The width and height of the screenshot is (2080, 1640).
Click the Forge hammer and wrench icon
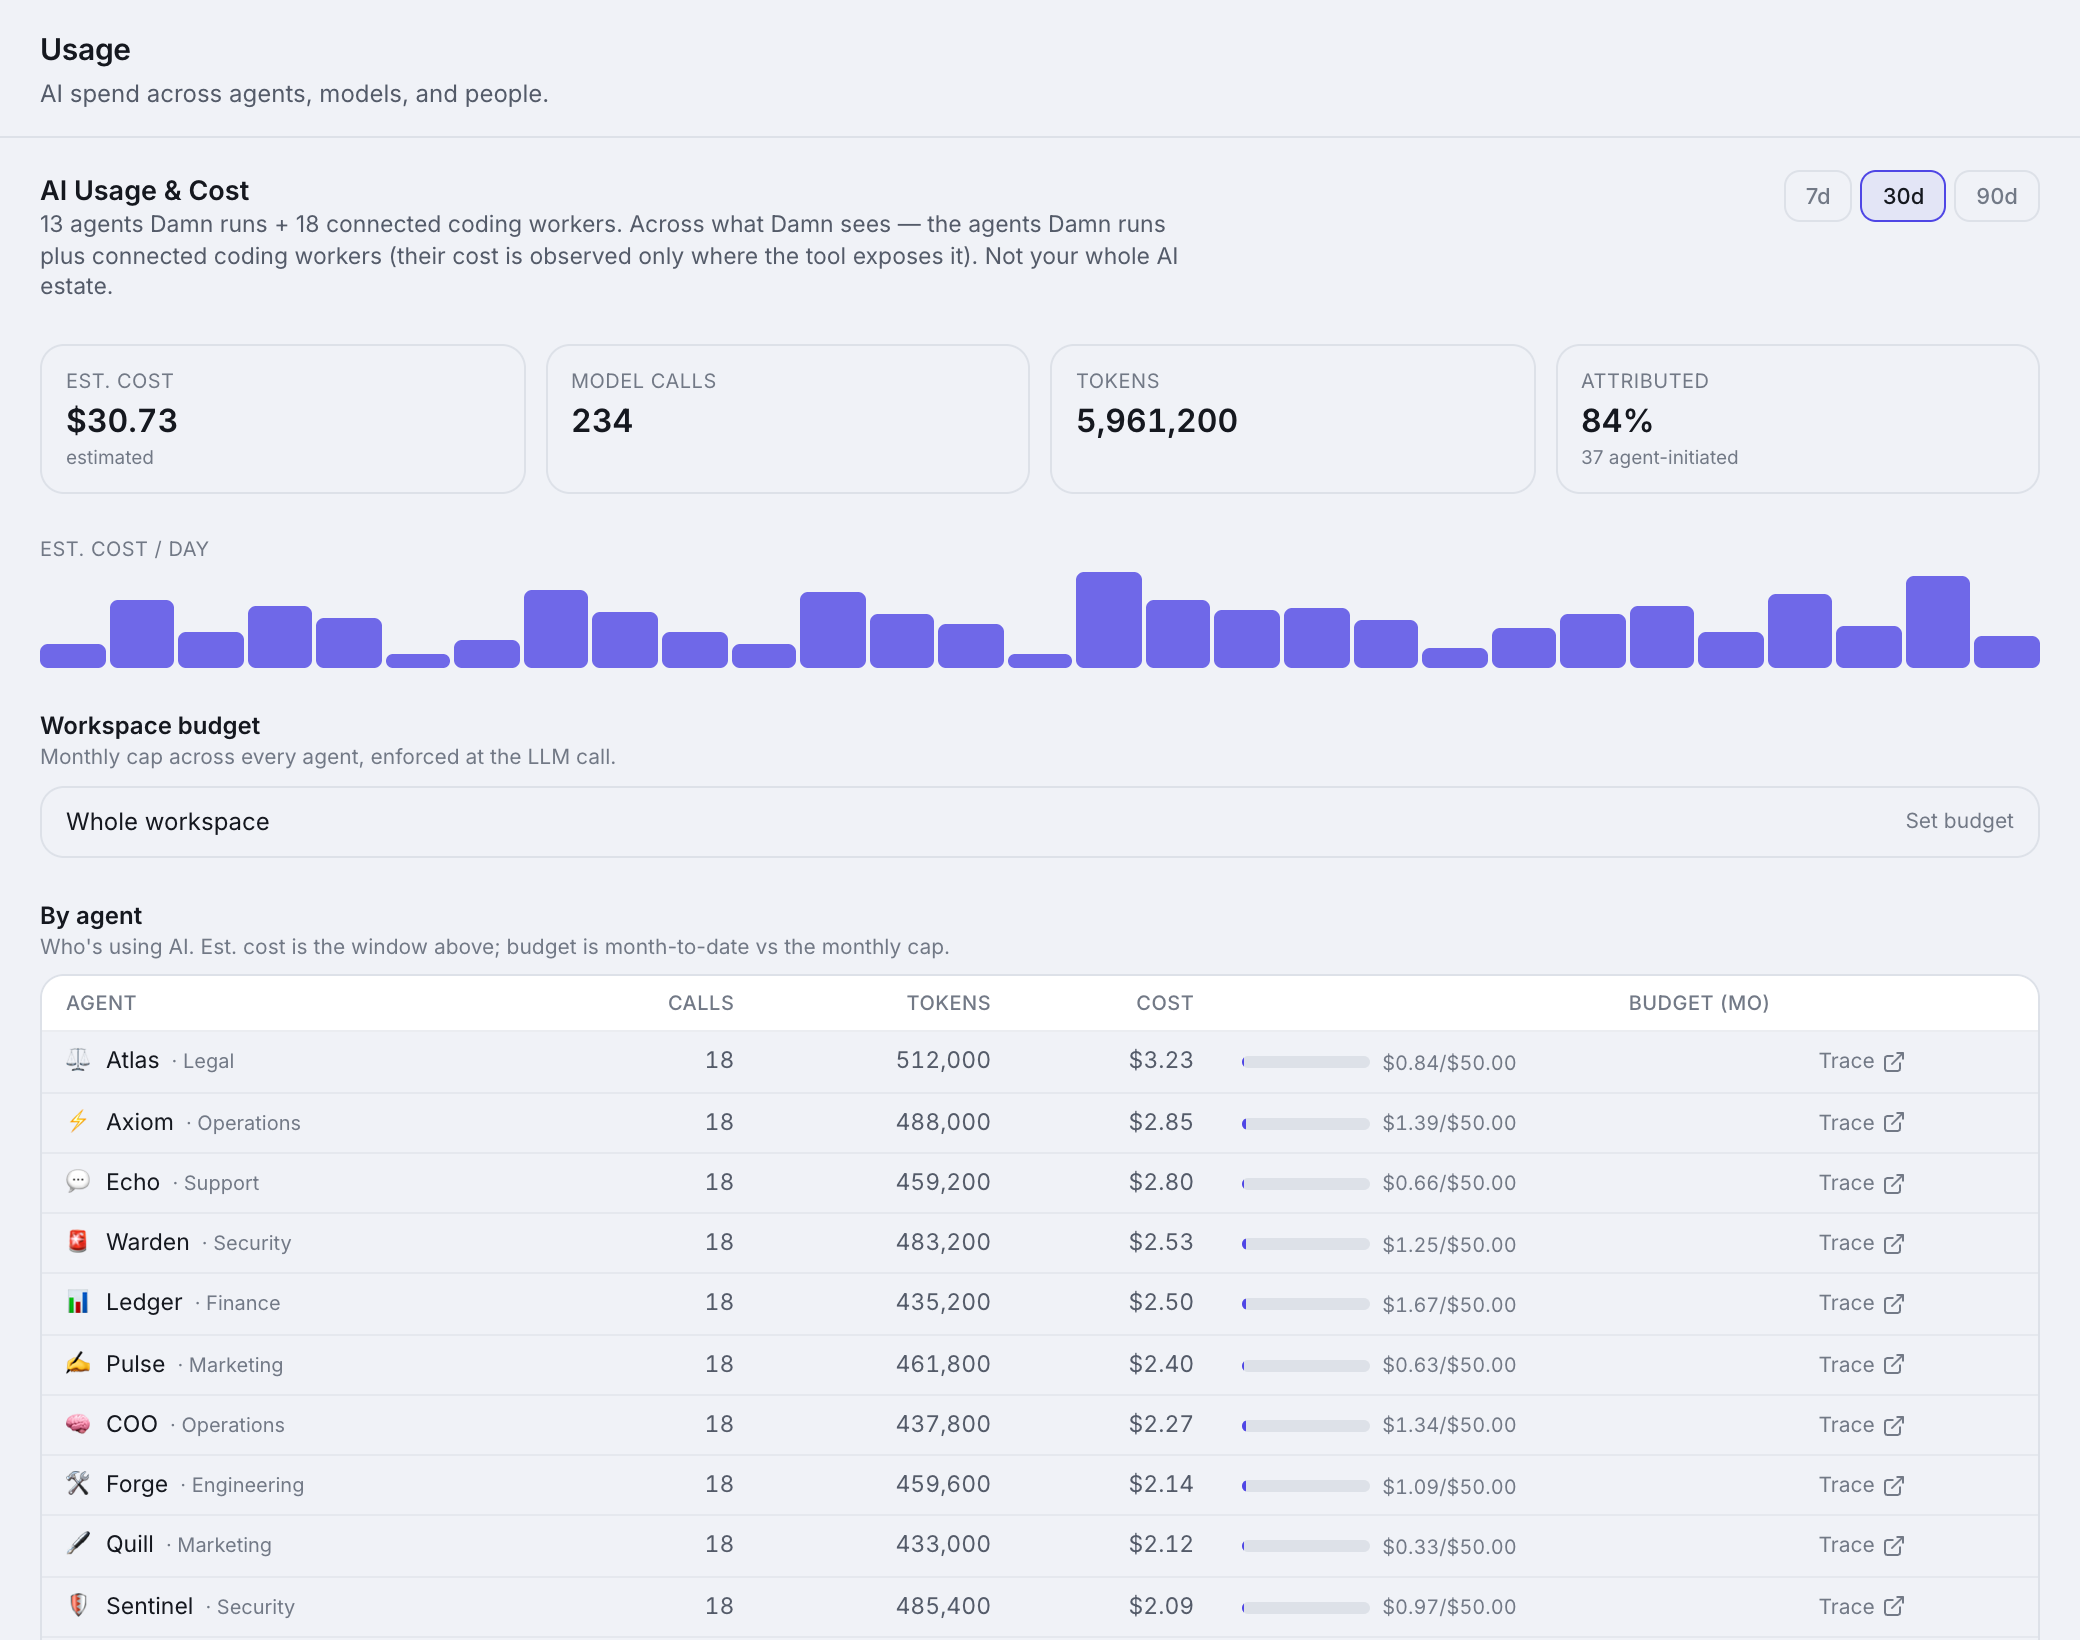click(78, 1483)
